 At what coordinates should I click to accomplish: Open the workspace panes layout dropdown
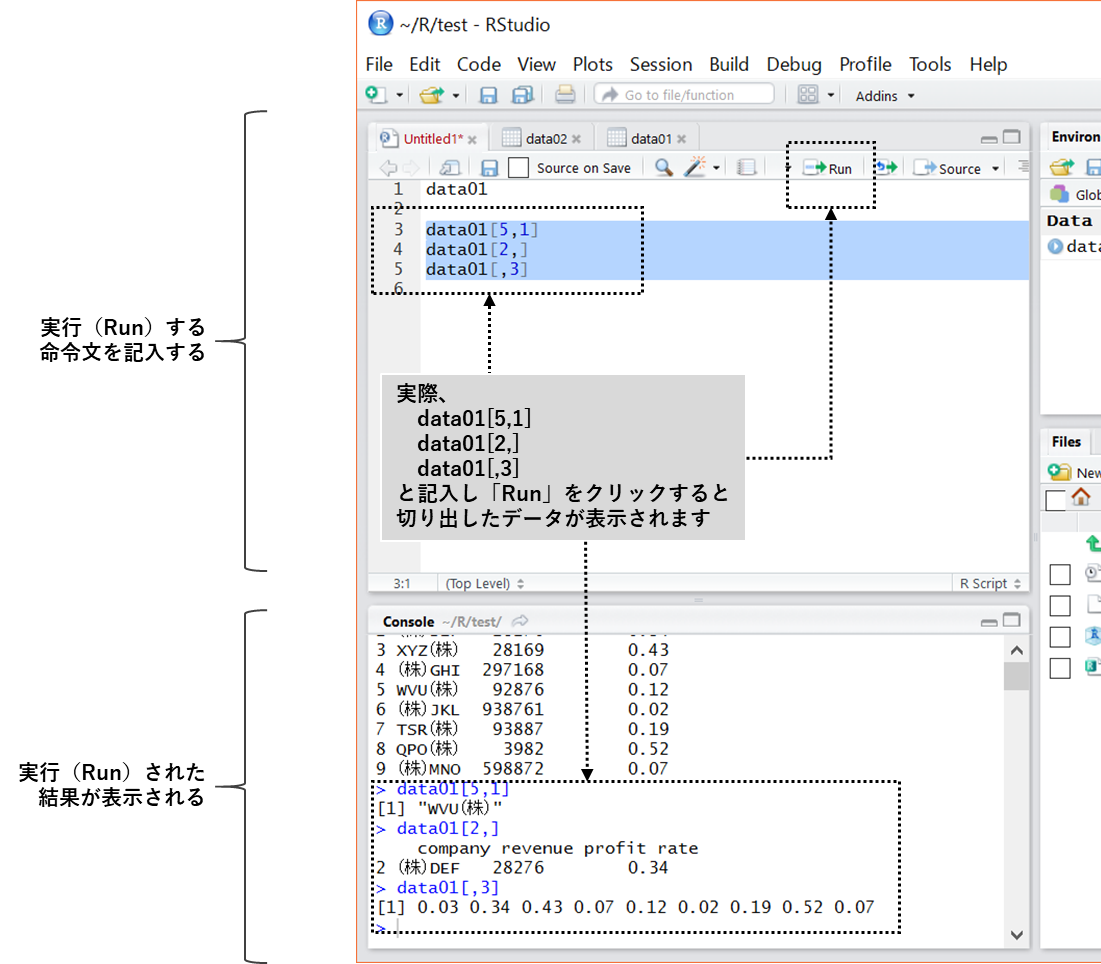click(830, 96)
